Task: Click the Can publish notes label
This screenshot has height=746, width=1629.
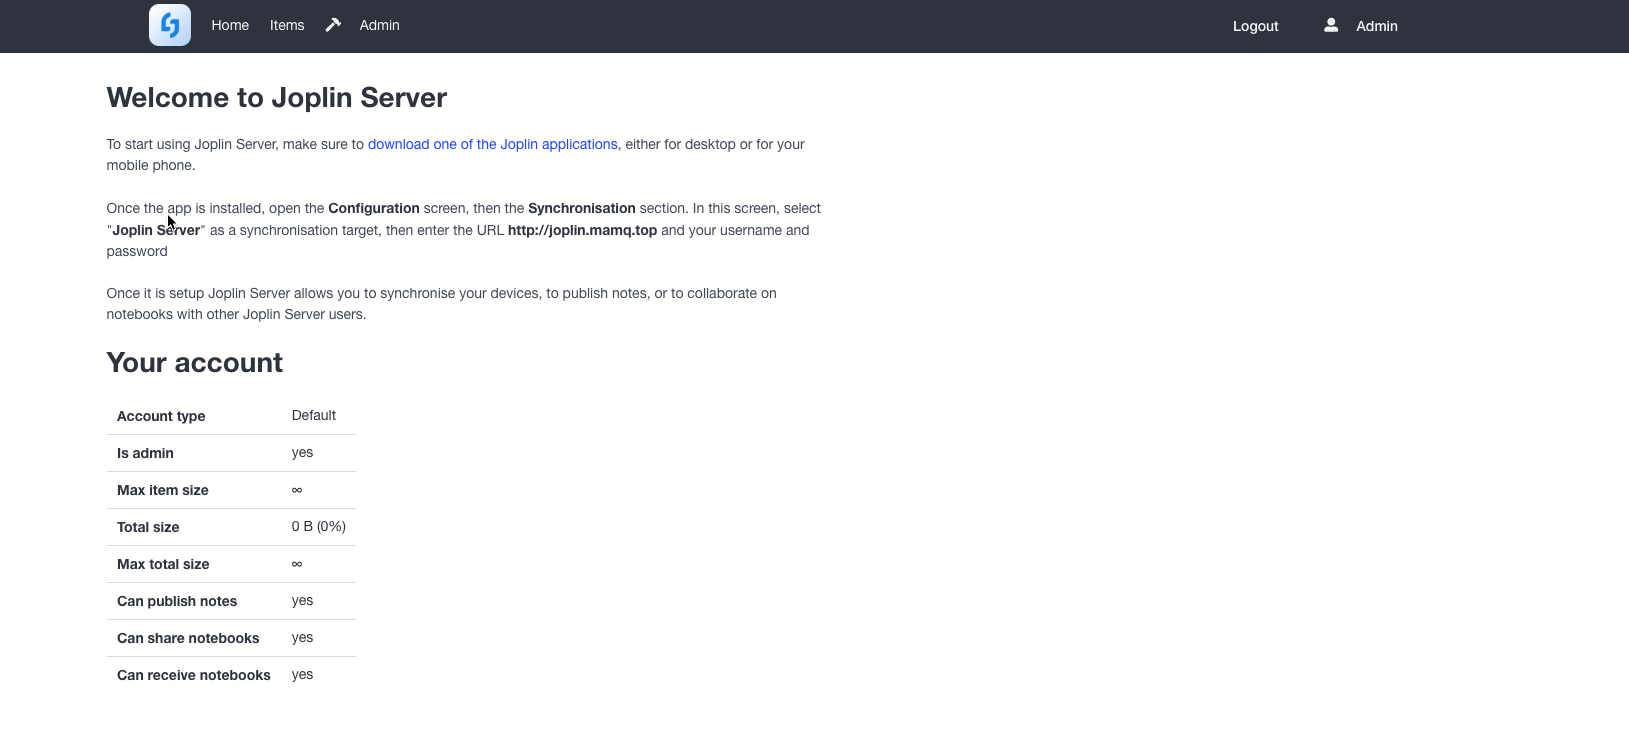Action: [177, 601]
